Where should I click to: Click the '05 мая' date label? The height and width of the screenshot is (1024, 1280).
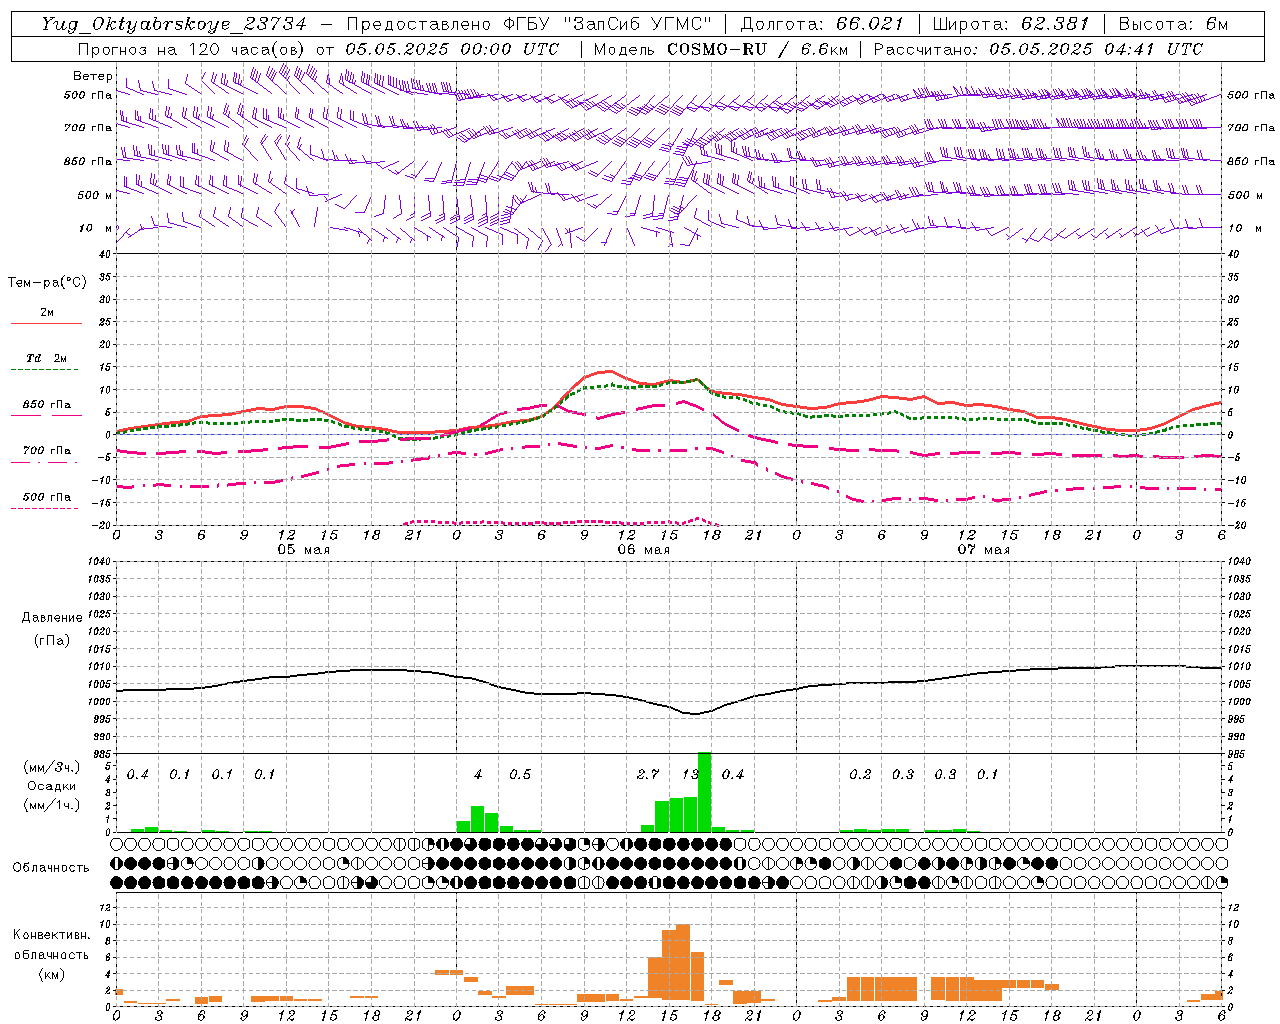[303, 550]
